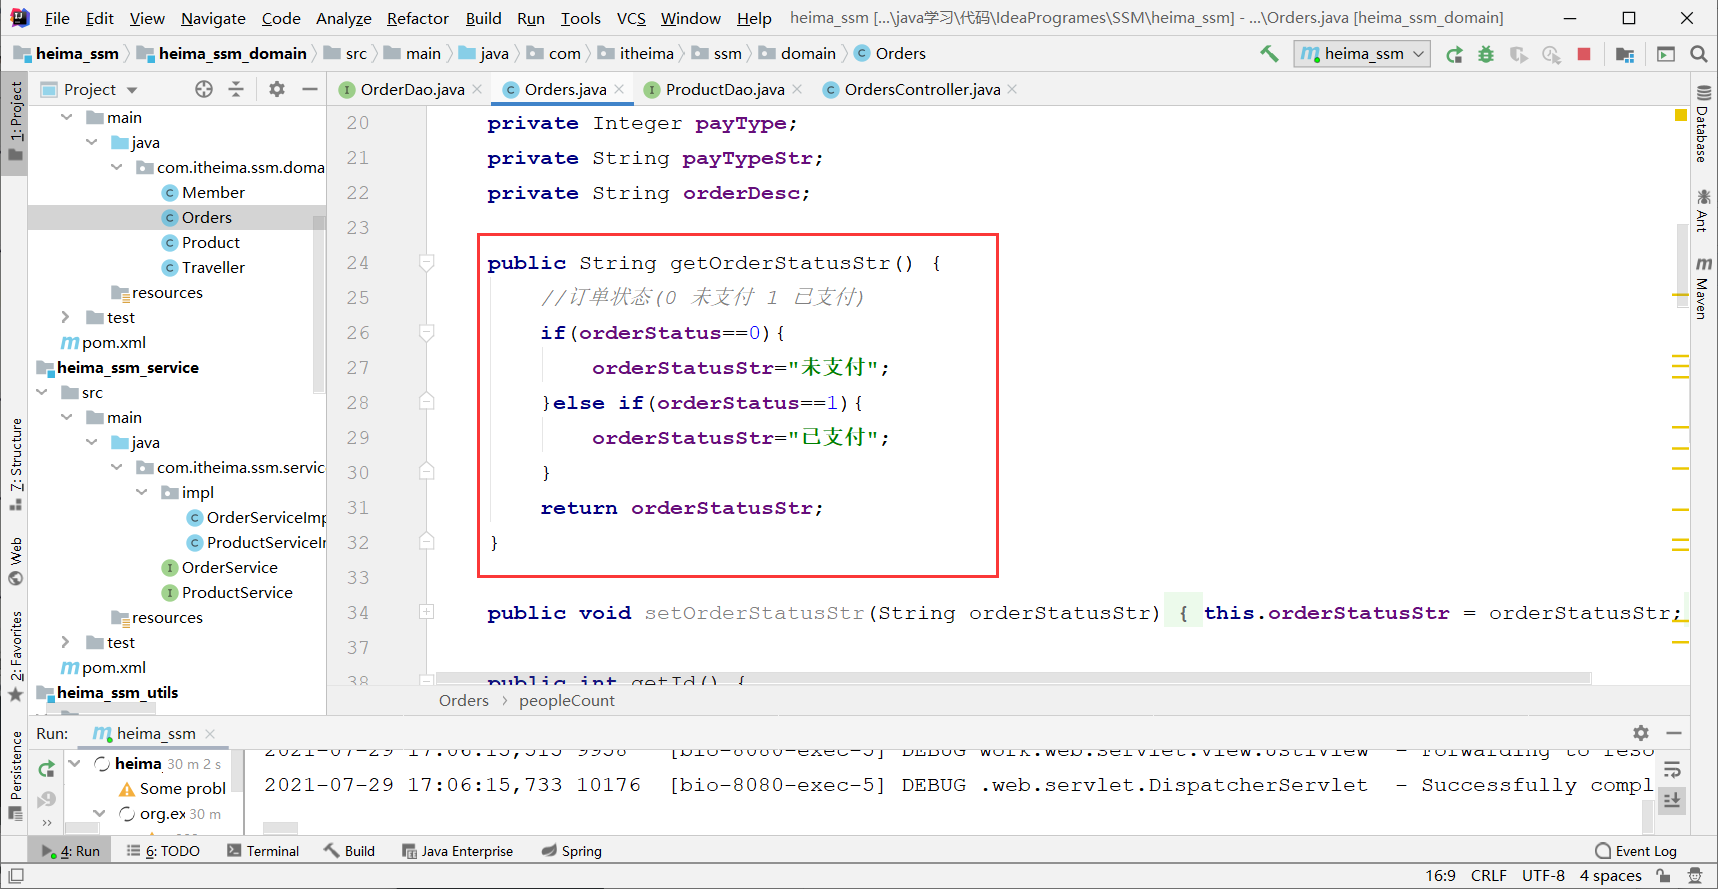The height and width of the screenshot is (889, 1718).
Task: Click the Rerun icon in Run panel
Action: (x=46, y=769)
